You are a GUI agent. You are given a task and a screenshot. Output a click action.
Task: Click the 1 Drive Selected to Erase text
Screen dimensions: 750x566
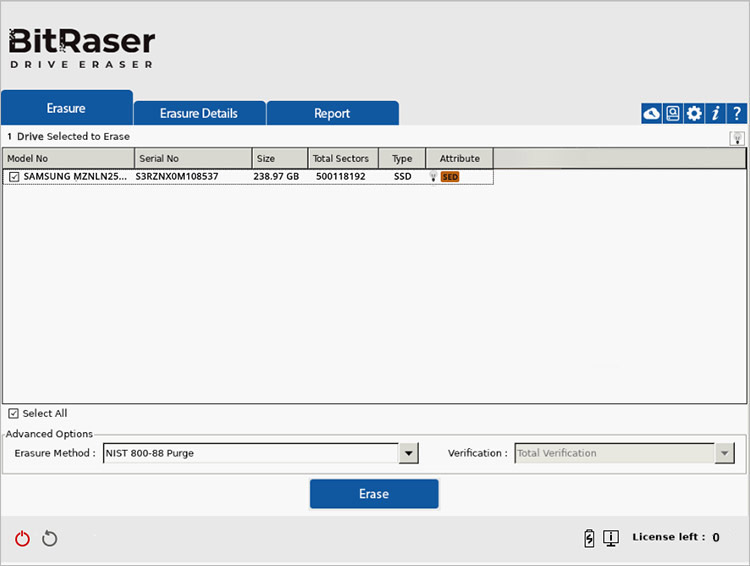pyautogui.click(x=68, y=136)
